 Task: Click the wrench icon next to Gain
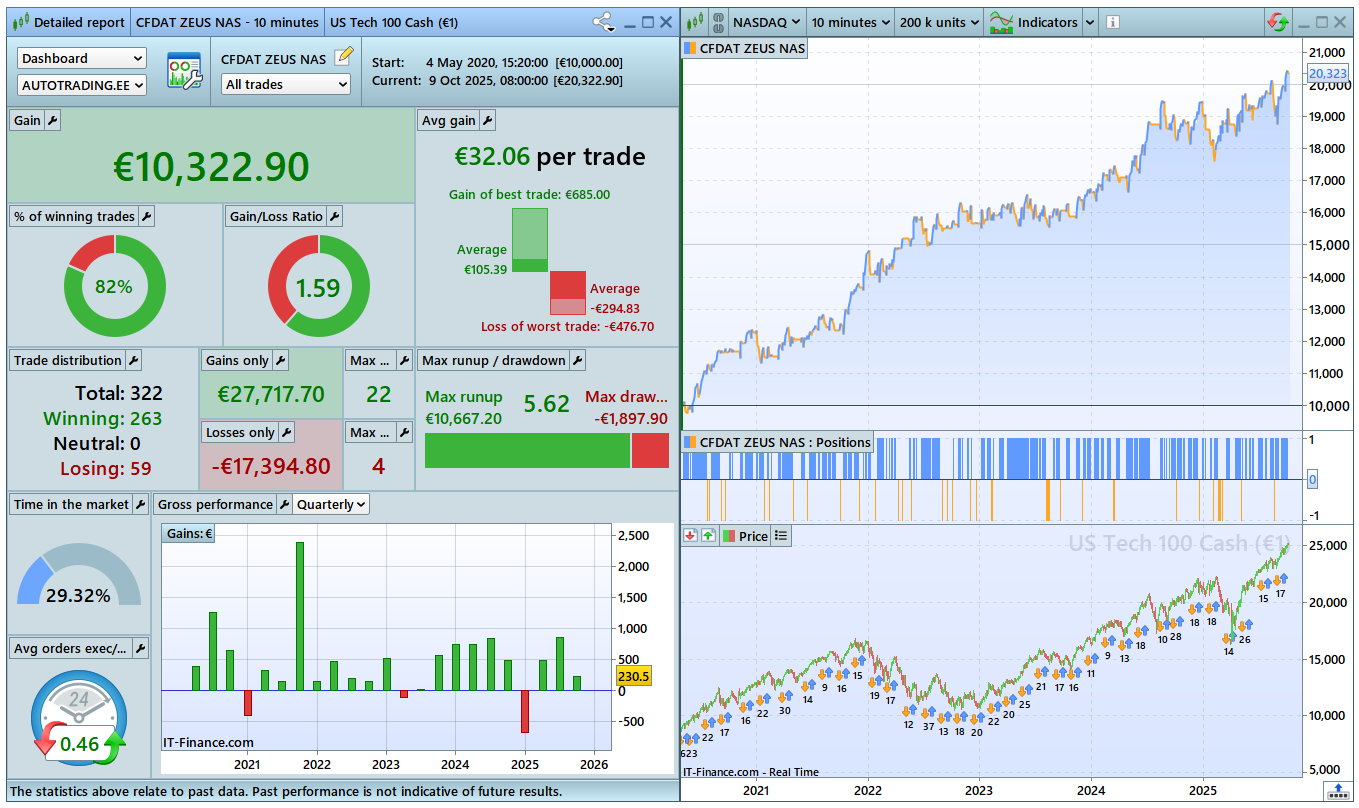point(53,120)
